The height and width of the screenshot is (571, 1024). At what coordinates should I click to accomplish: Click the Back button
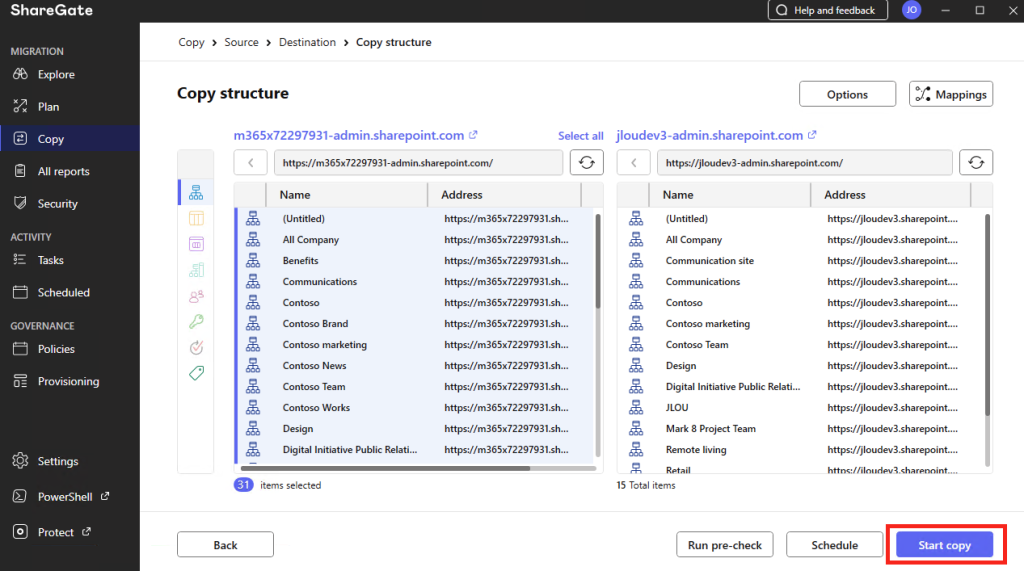coord(225,544)
